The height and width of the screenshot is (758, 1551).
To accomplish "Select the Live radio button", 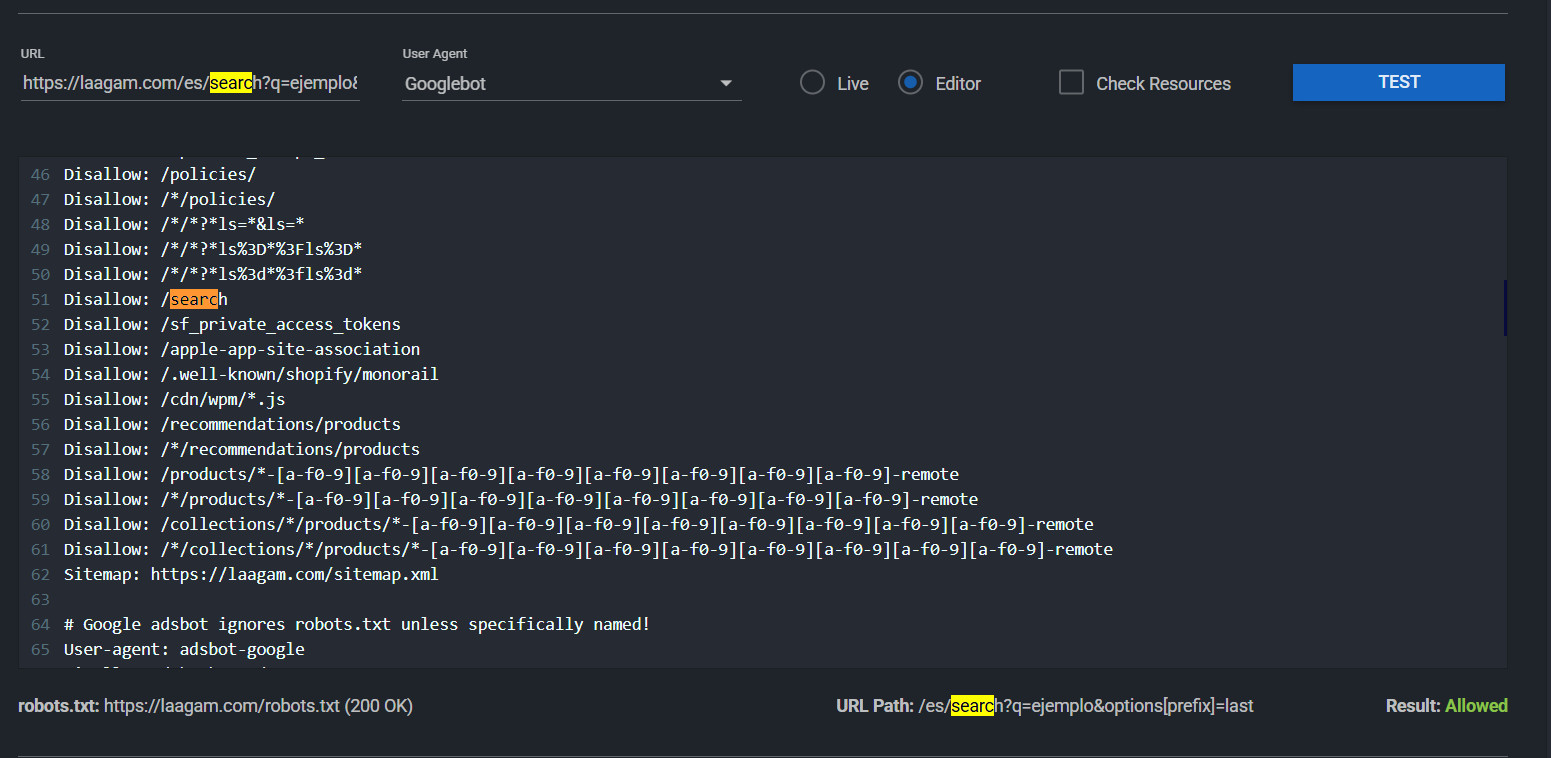I will click(x=812, y=83).
